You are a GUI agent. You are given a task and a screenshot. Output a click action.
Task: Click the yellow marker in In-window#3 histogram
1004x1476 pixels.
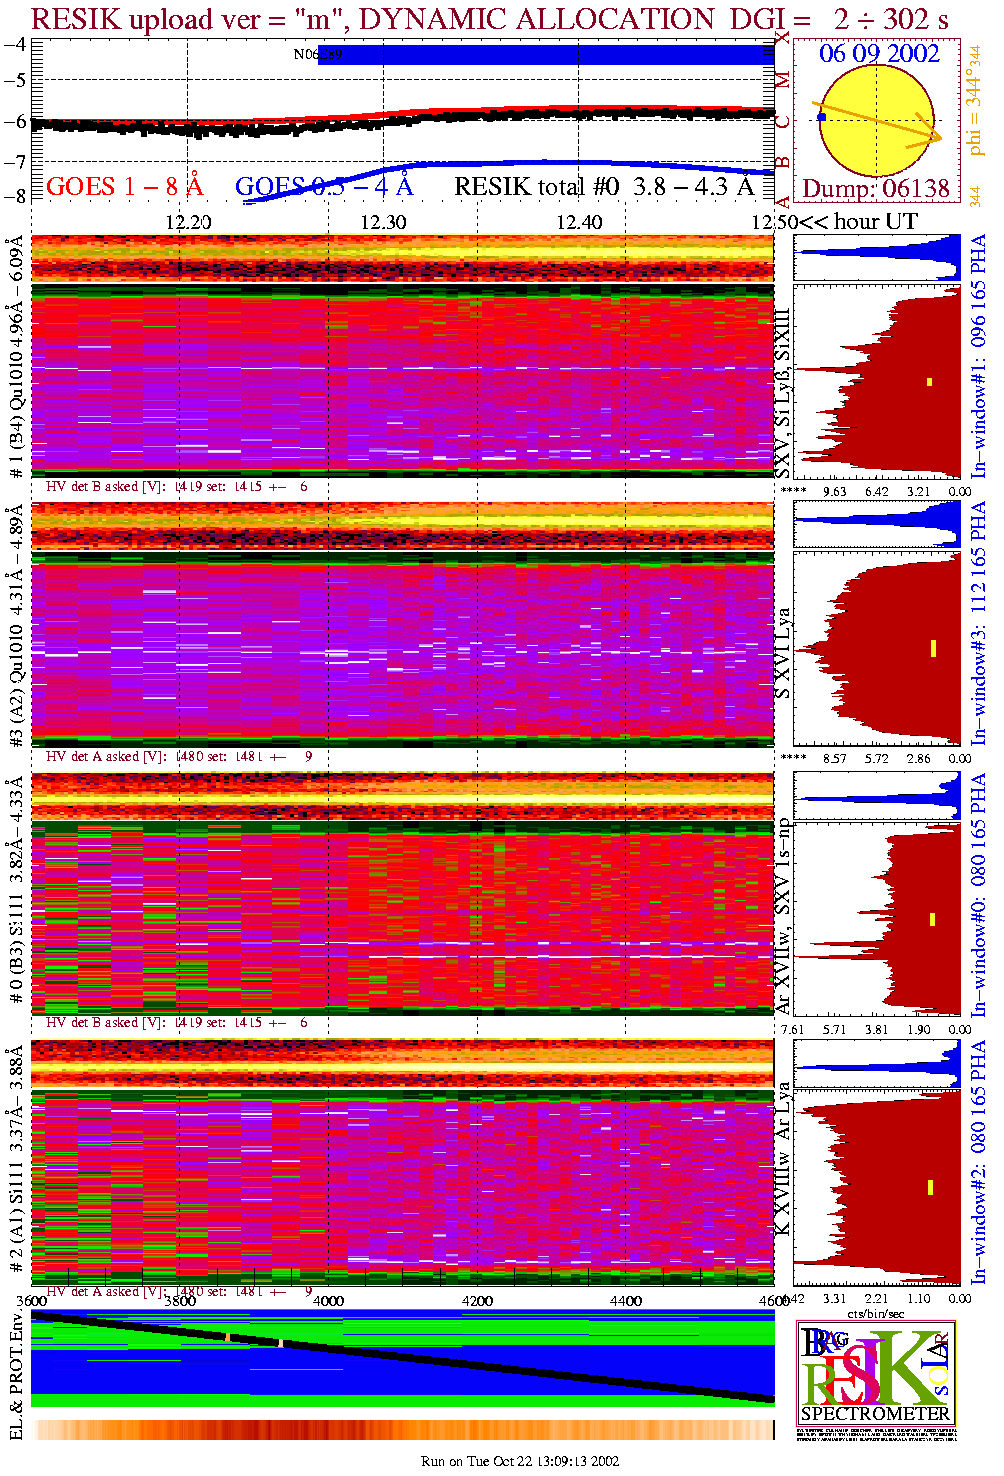click(x=933, y=648)
